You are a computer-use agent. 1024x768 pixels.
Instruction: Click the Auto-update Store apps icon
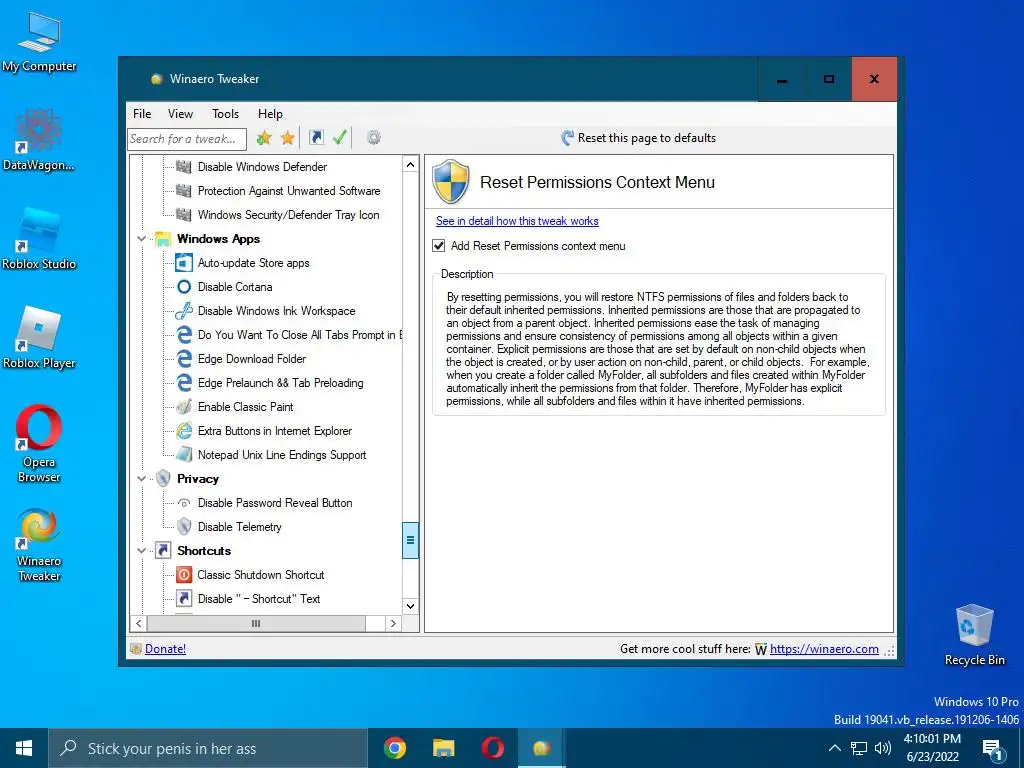tap(184, 263)
